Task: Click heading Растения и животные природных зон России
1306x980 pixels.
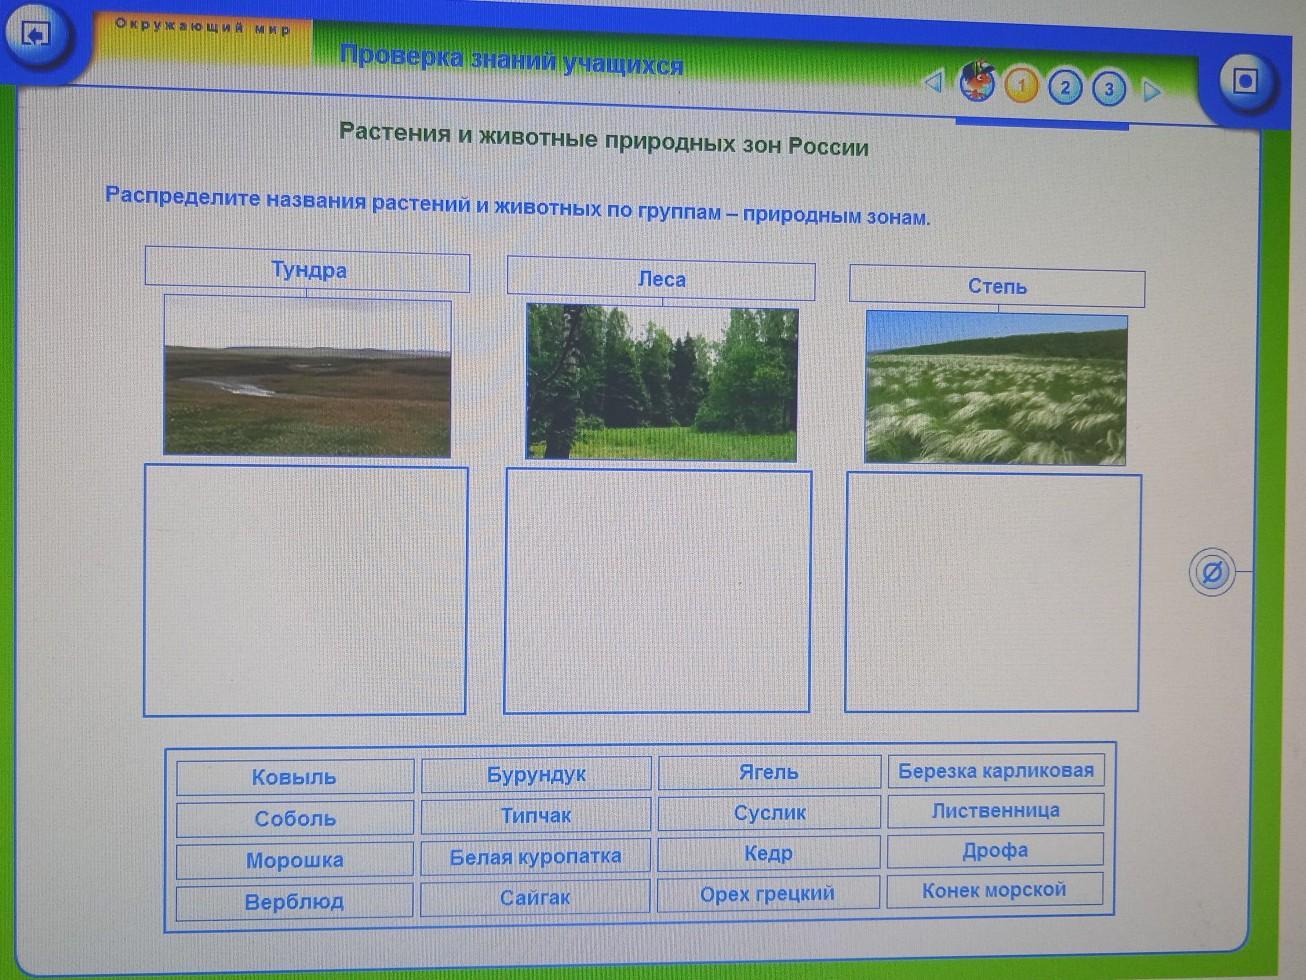Action: click(x=604, y=138)
